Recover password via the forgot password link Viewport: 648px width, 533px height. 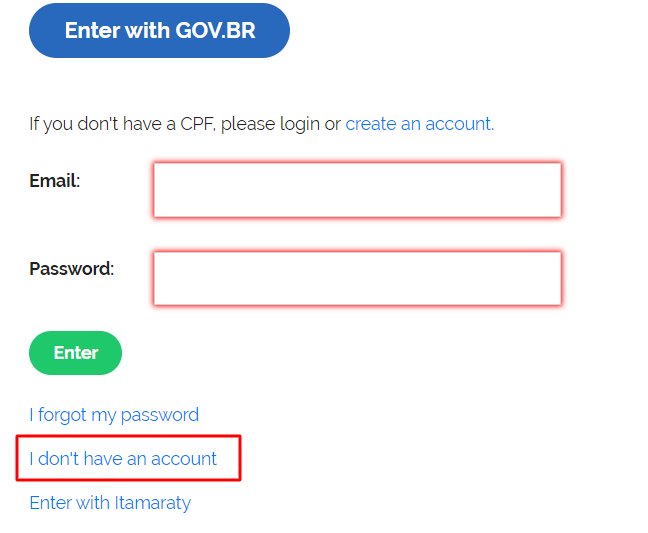tap(114, 415)
